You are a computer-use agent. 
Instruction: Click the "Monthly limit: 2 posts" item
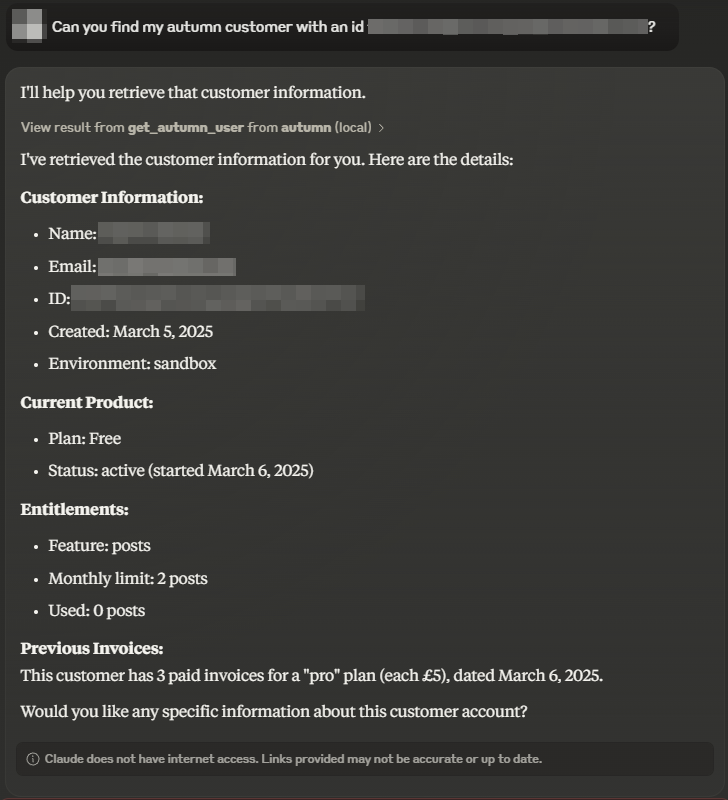[x=128, y=578]
